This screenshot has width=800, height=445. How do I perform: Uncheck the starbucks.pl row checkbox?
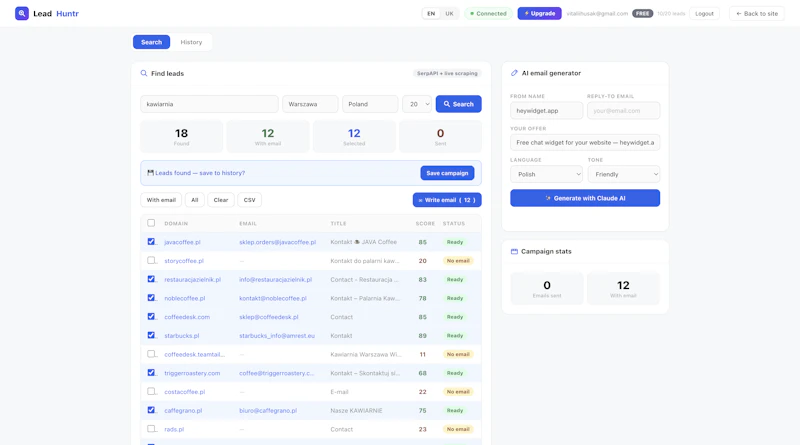click(x=151, y=335)
